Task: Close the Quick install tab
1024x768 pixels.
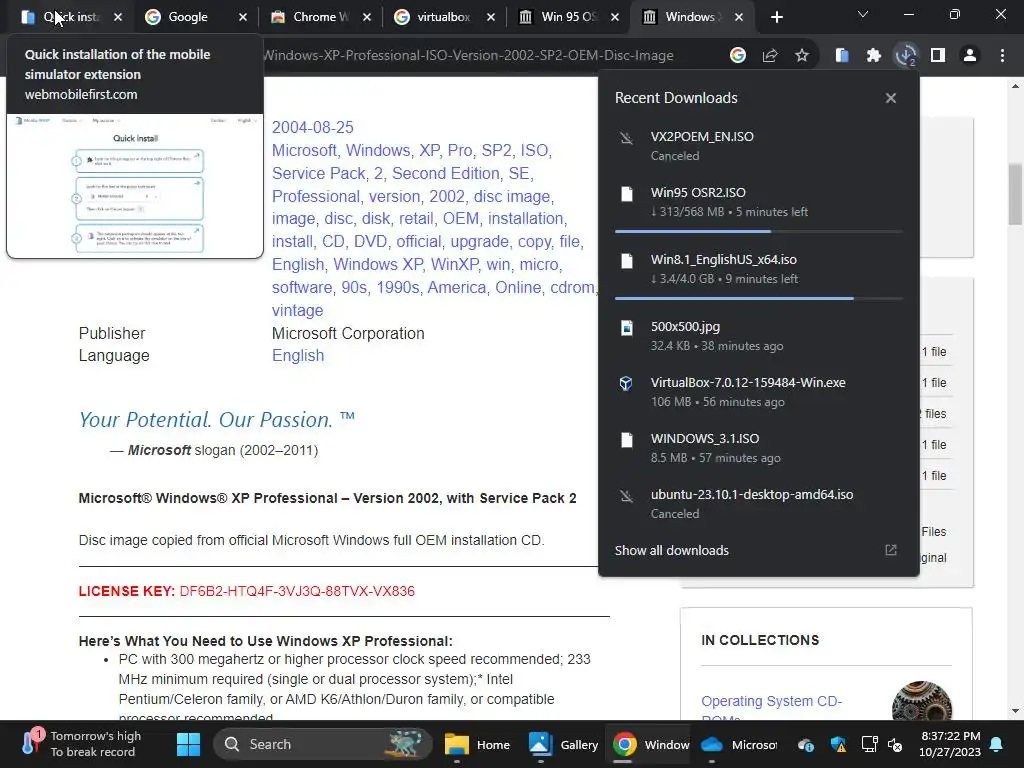Action: [x=118, y=17]
